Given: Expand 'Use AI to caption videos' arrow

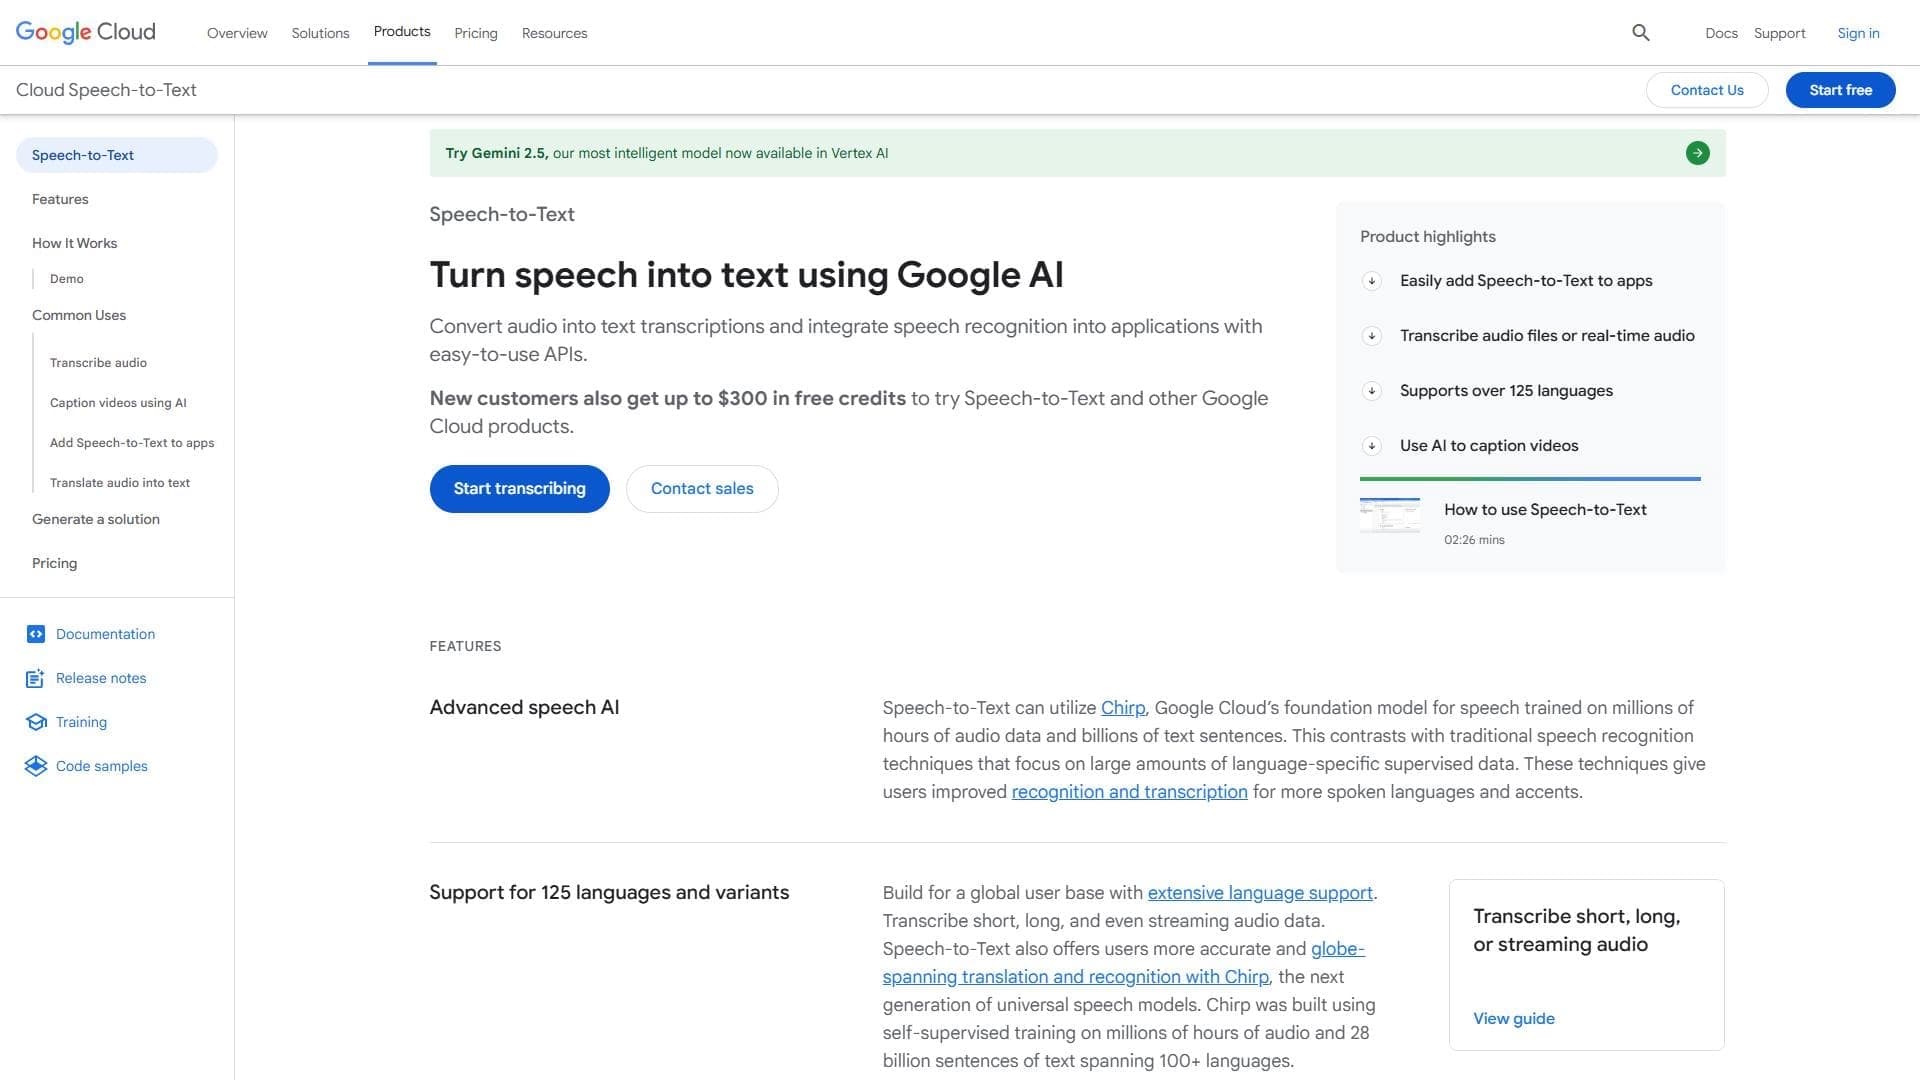Looking at the screenshot, I should tap(1372, 446).
